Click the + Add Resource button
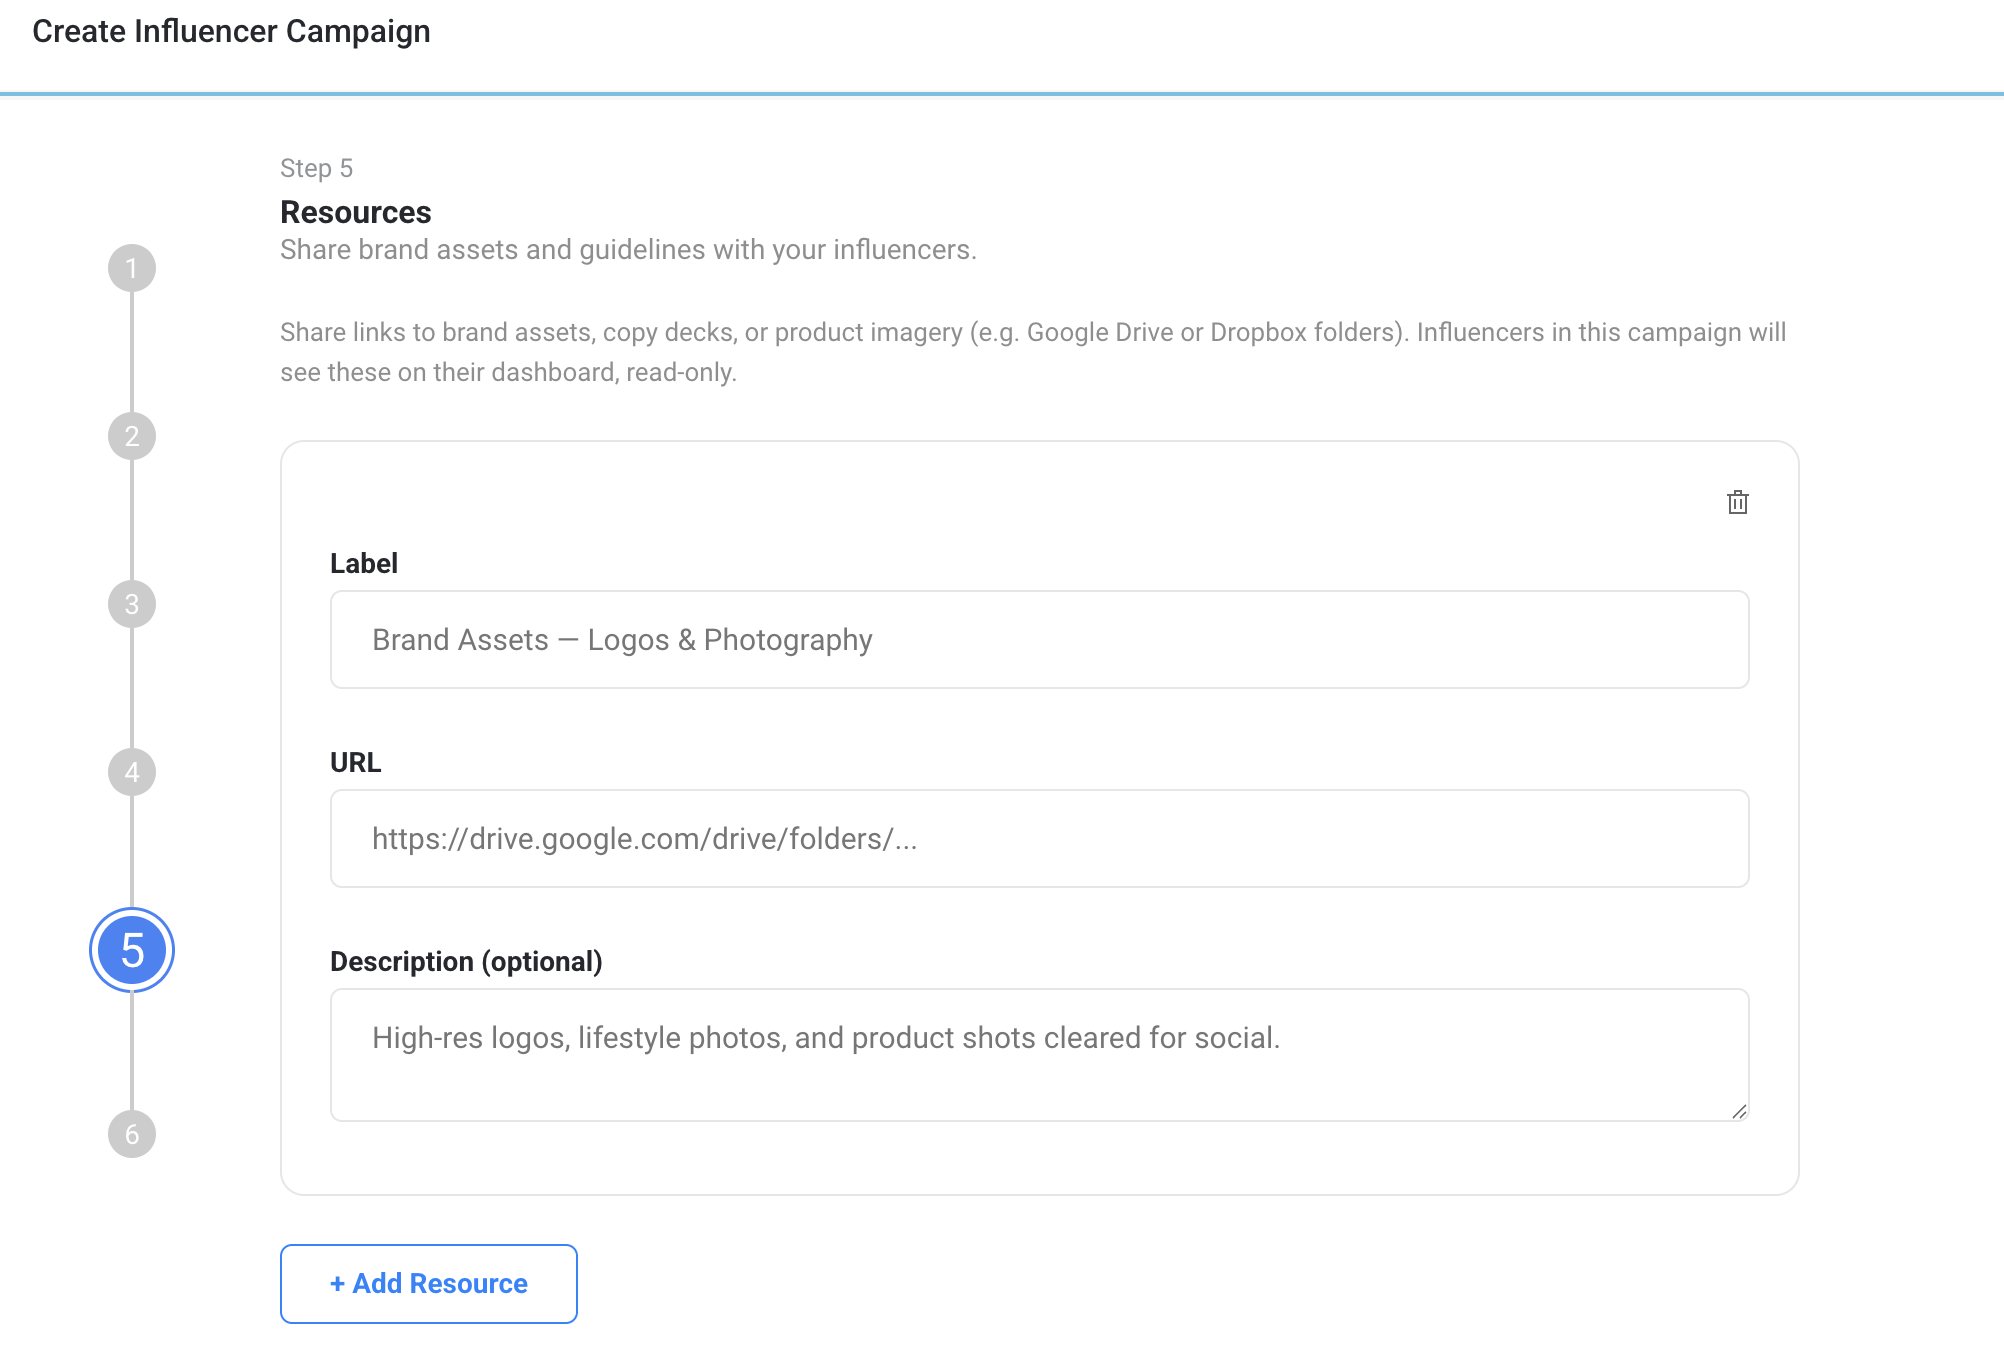2004x1358 pixels. pyautogui.click(x=429, y=1284)
